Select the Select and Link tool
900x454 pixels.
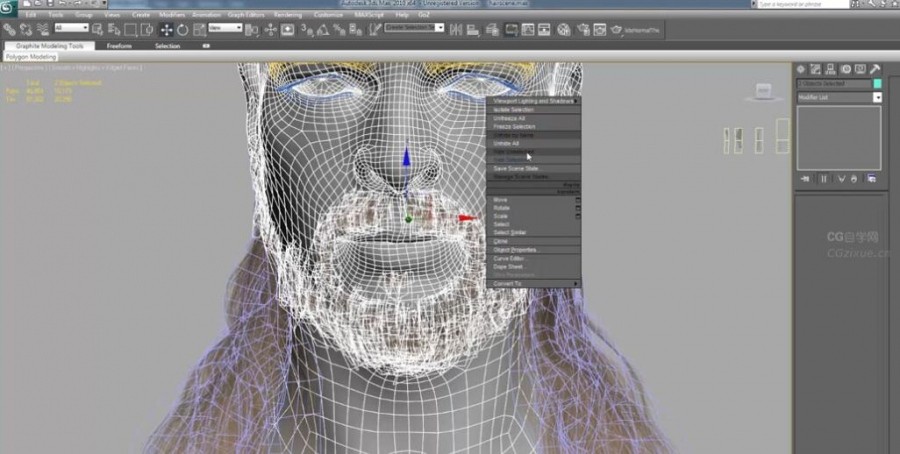pyautogui.click(x=9, y=29)
